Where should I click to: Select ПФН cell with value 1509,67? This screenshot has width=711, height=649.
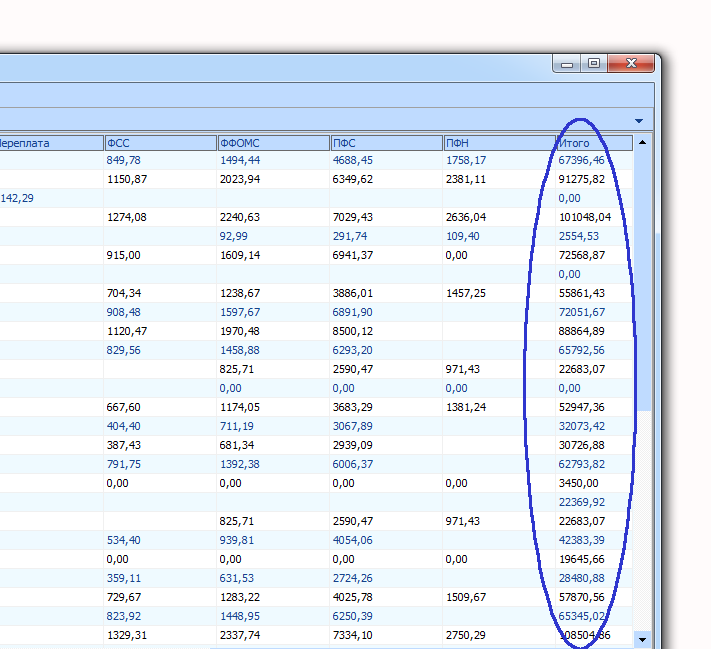(499, 597)
